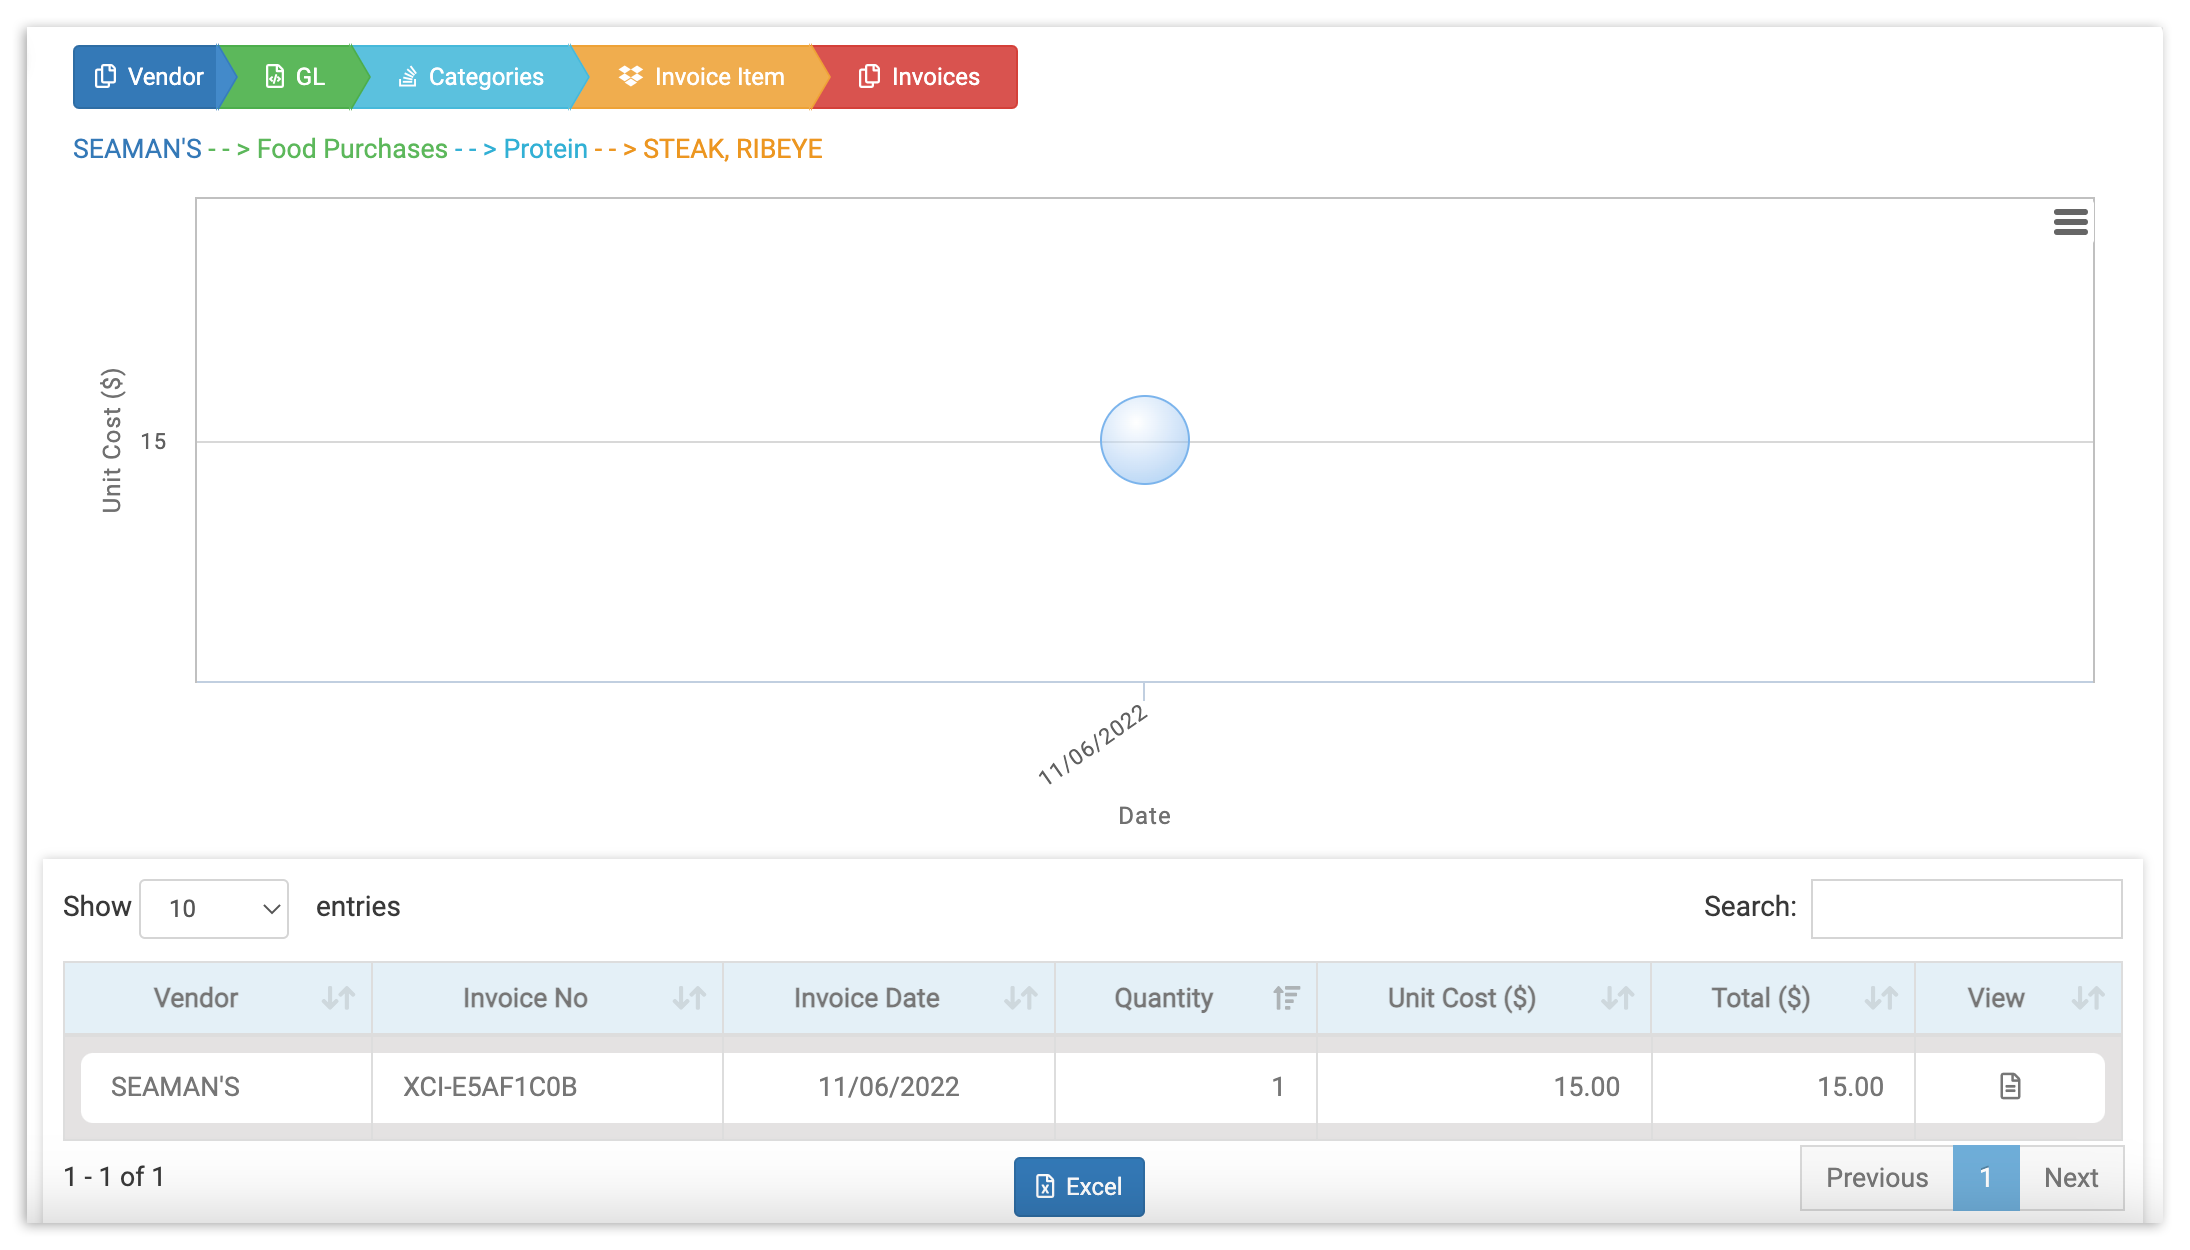Click the view invoice document icon
The image size is (2190, 1250).
coord(2010,1086)
